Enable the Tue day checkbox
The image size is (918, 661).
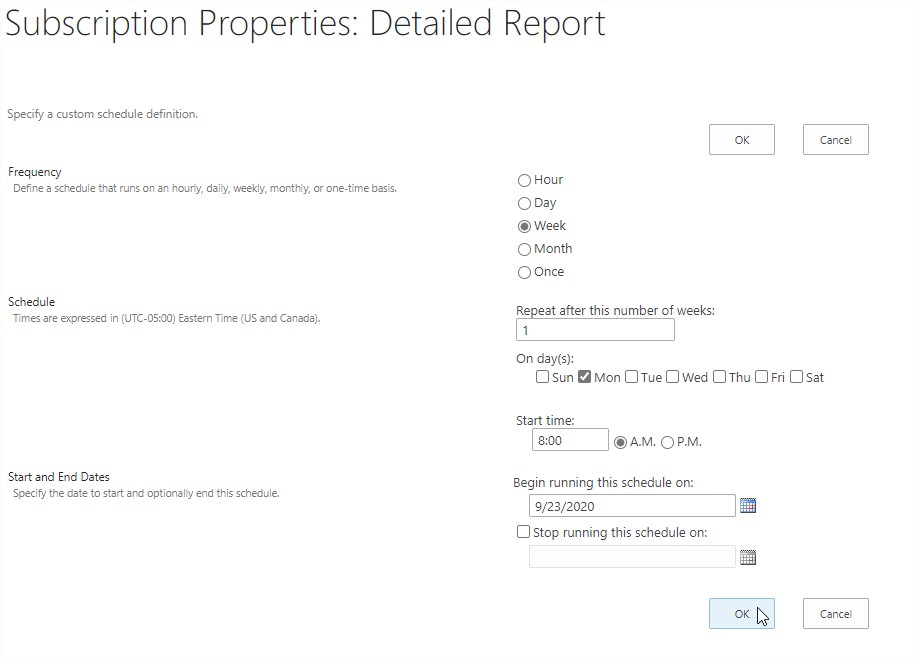coord(631,376)
